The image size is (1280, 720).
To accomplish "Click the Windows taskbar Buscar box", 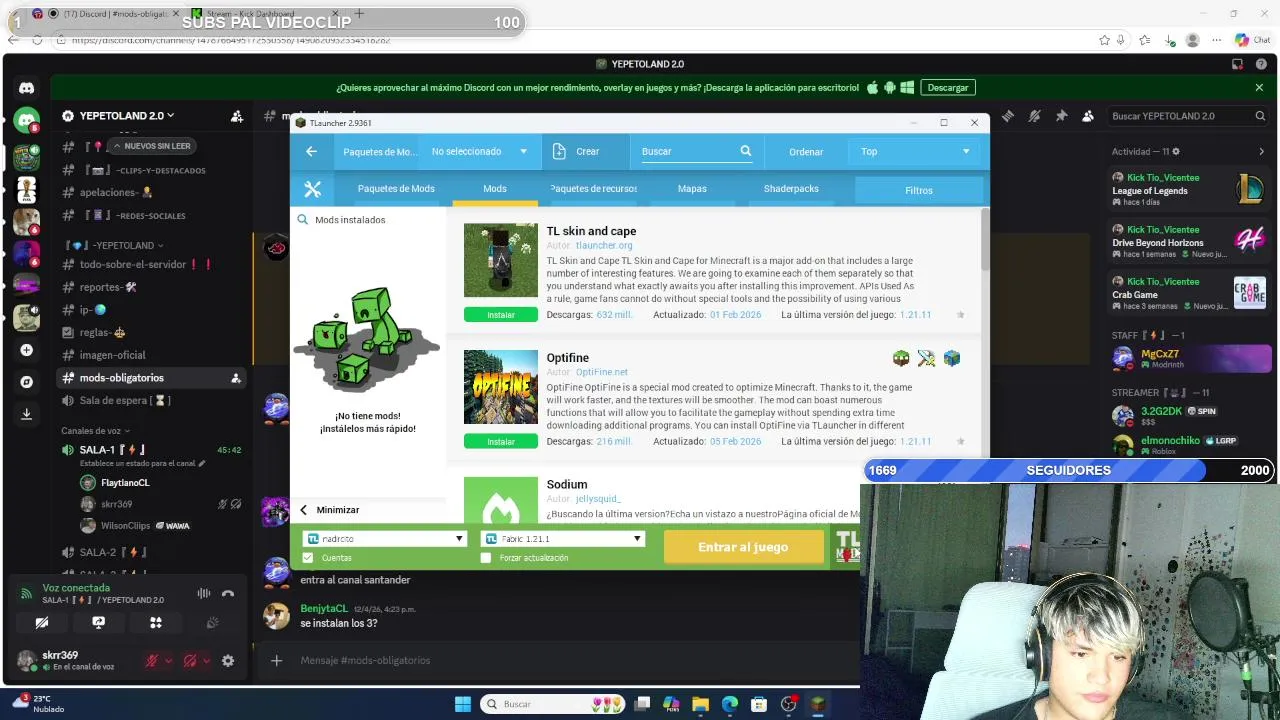I will coord(553,704).
